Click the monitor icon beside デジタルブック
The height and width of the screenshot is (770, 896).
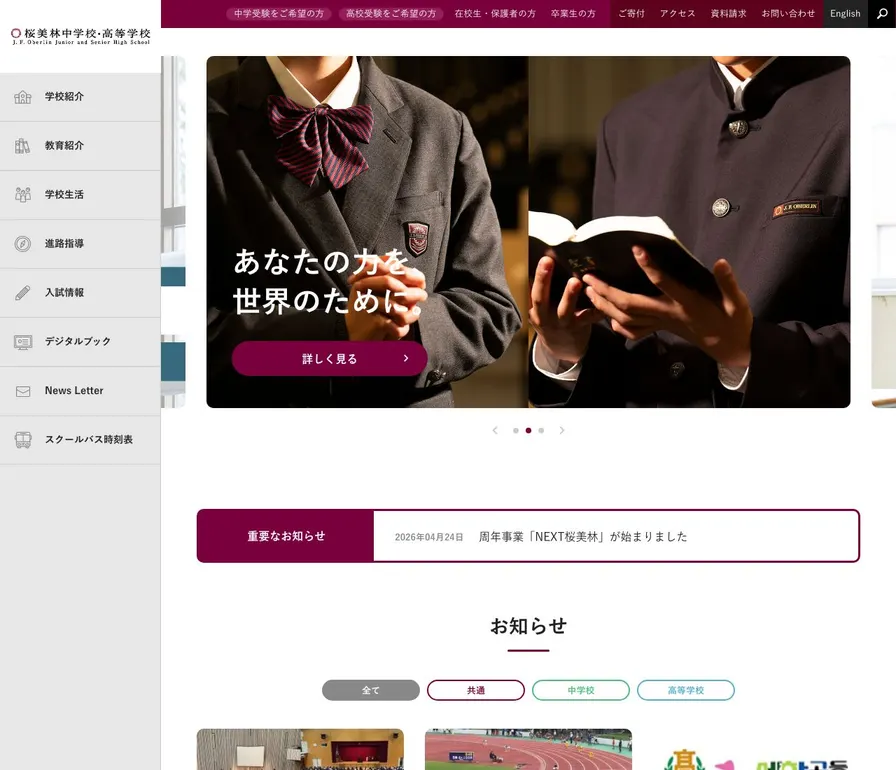tap(23, 342)
